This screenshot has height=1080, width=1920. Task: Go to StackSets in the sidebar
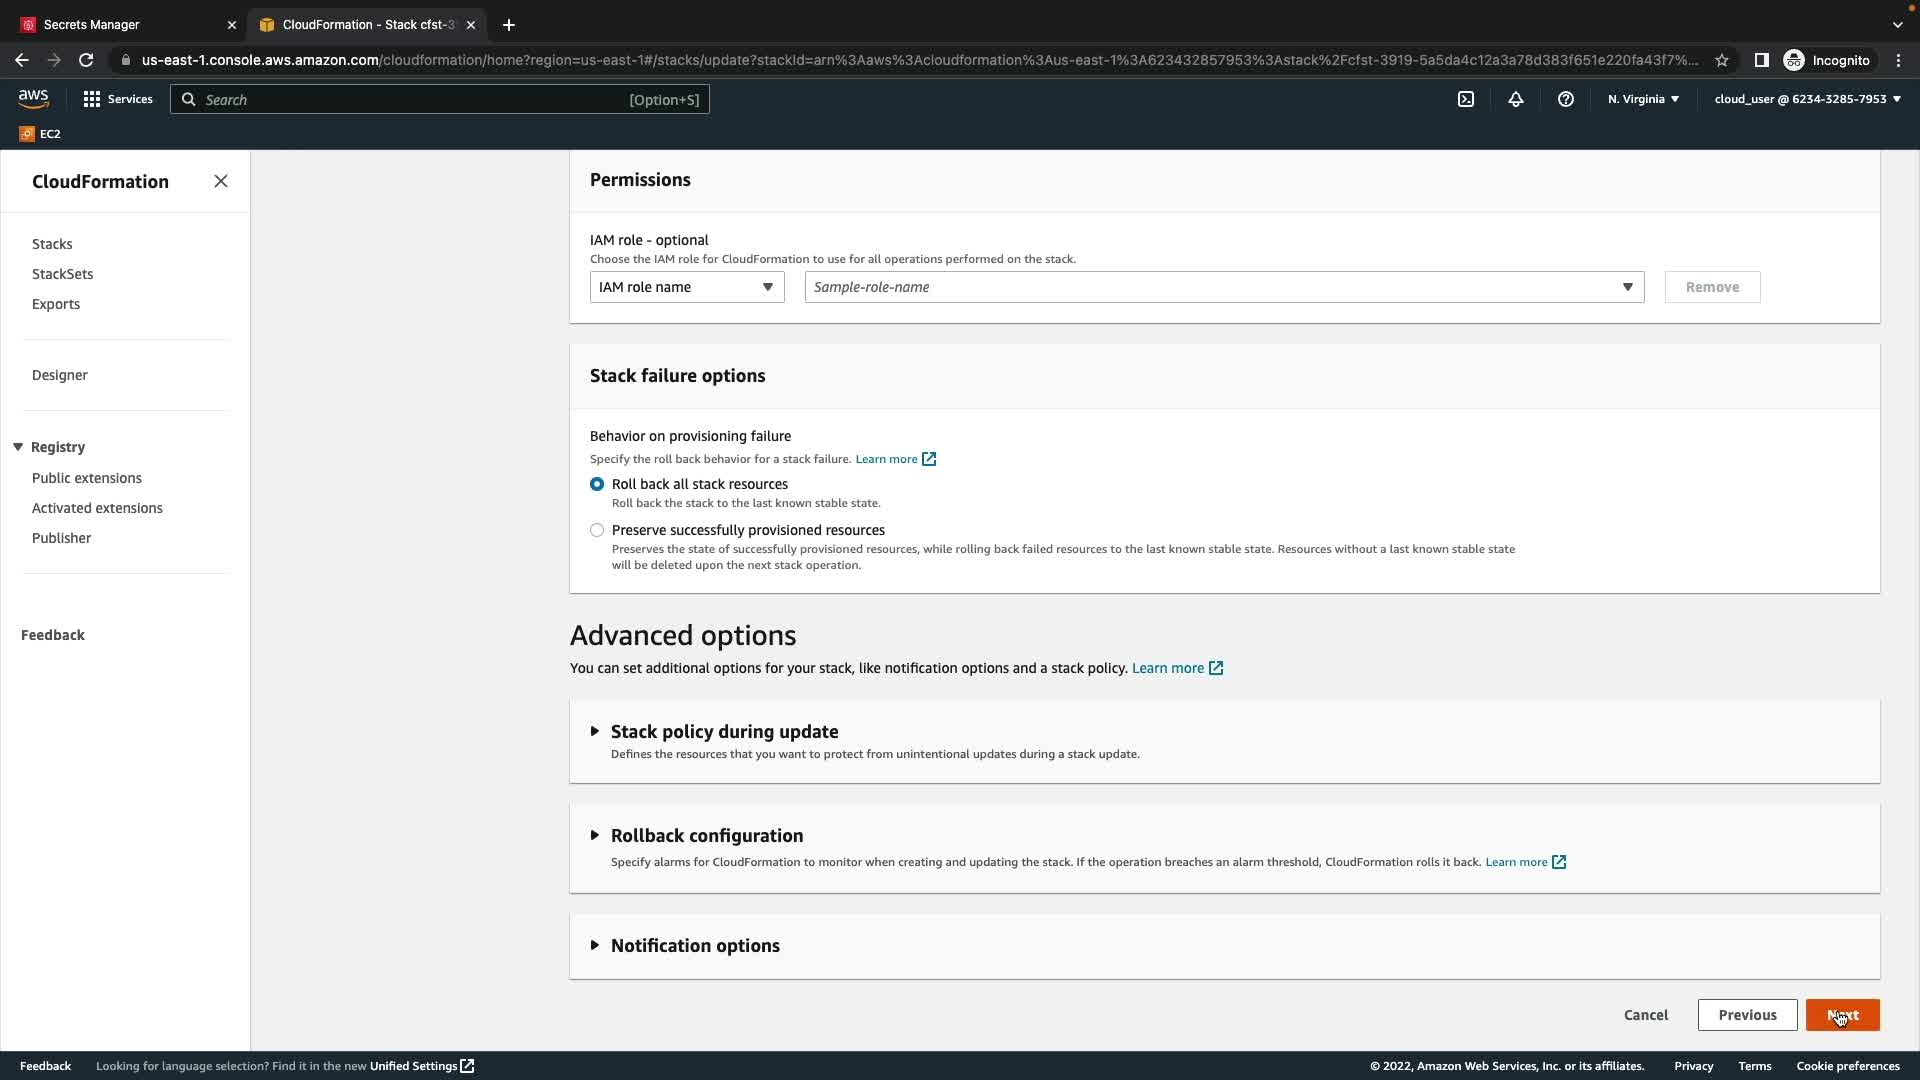click(x=62, y=274)
